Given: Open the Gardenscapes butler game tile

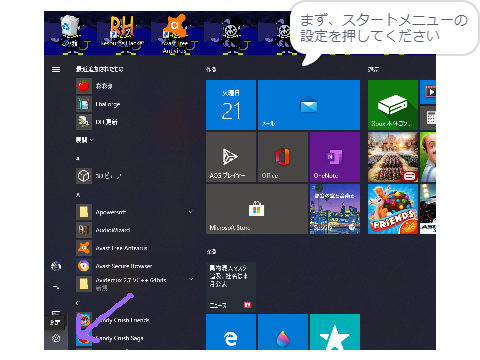Looking at the screenshot, I should coord(428,157).
